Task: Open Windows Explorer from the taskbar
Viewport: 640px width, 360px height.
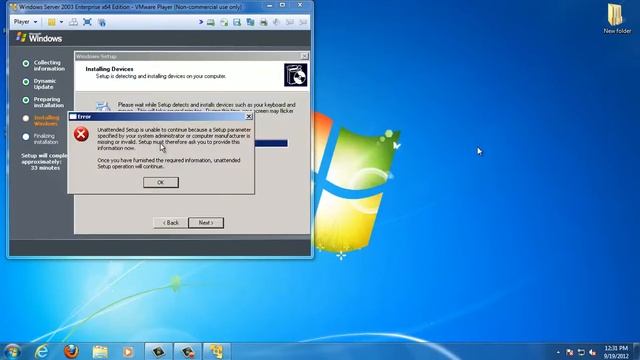Action: coord(100,351)
